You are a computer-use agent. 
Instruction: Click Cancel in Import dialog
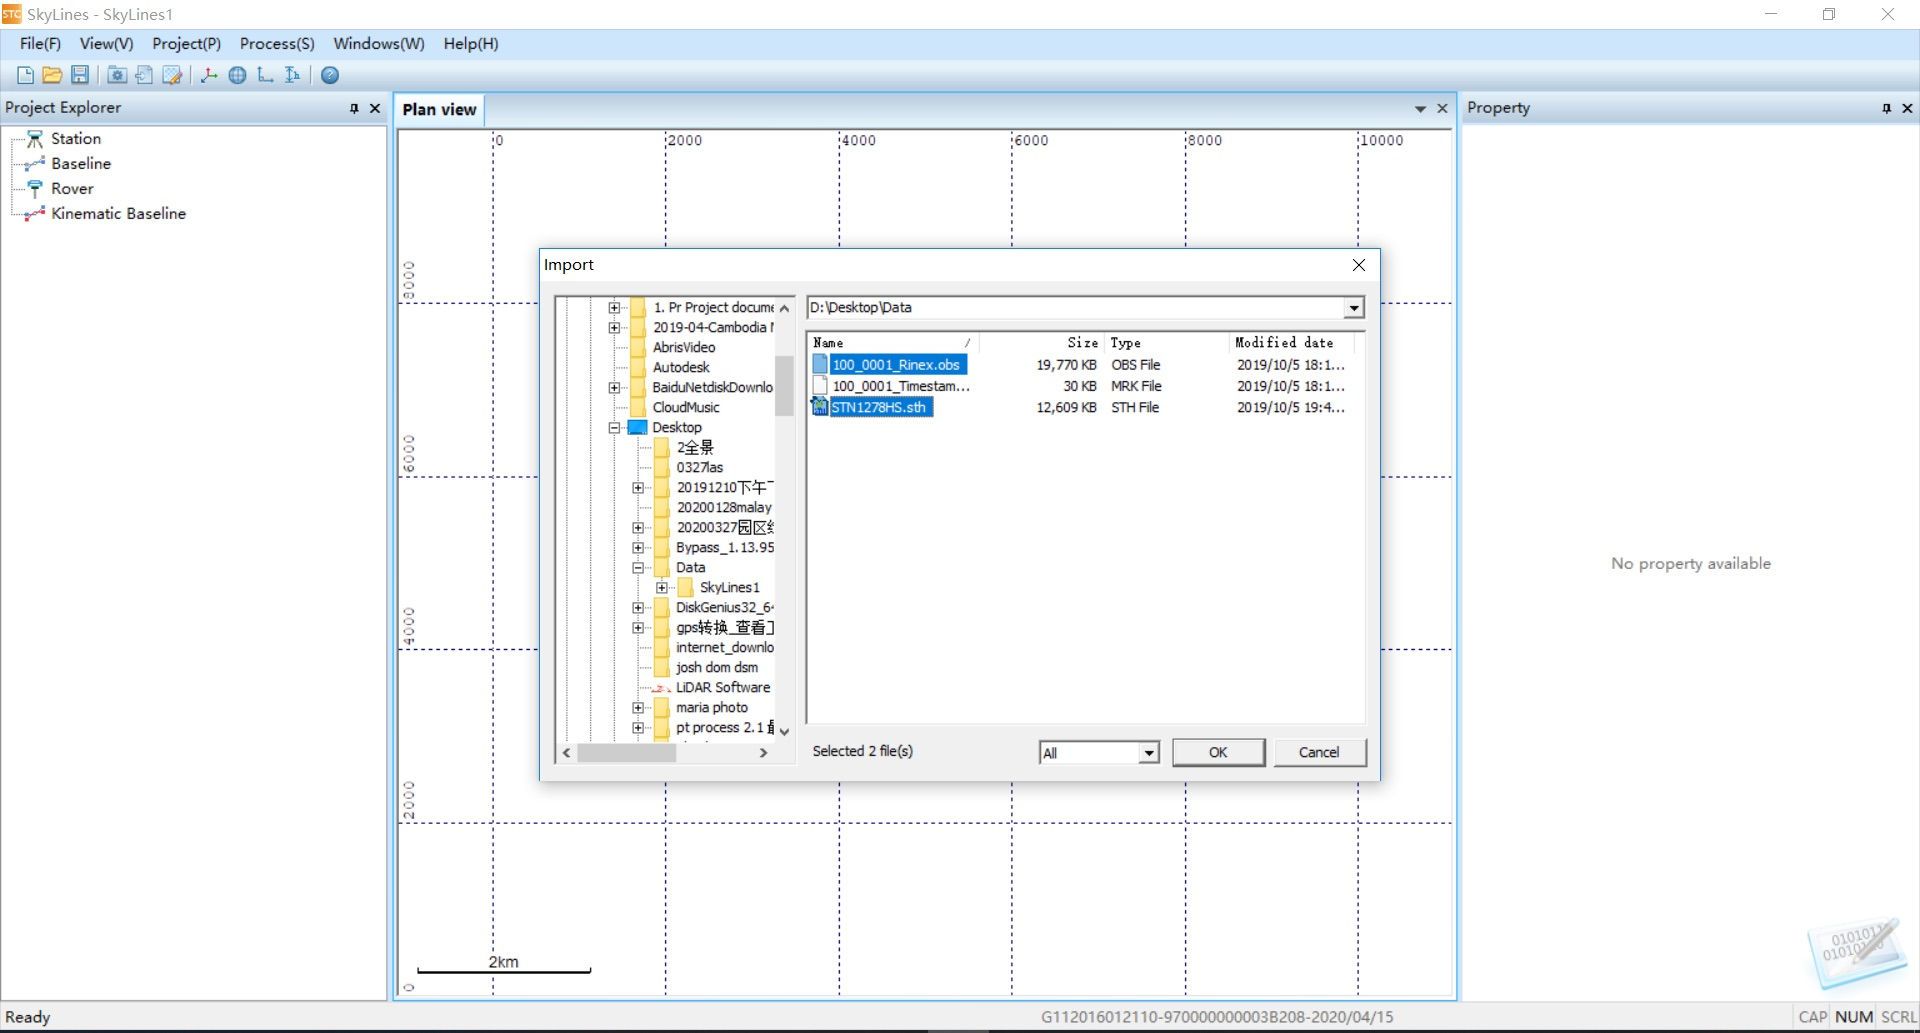click(1319, 753)
